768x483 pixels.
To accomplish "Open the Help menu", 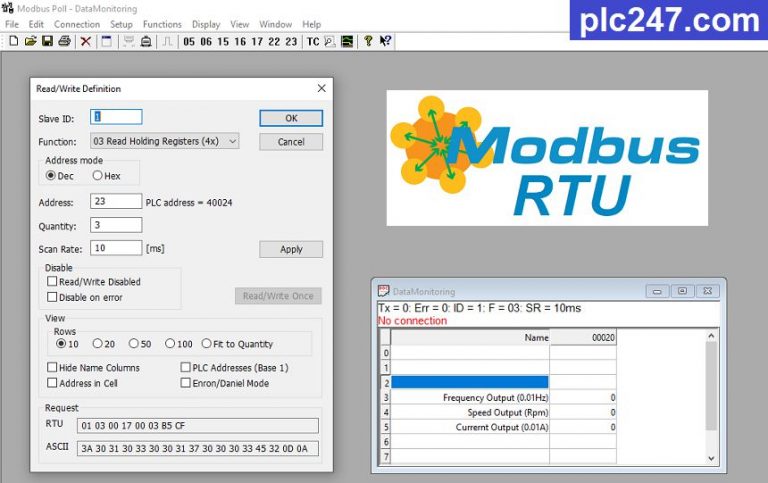I will point(312,24).
